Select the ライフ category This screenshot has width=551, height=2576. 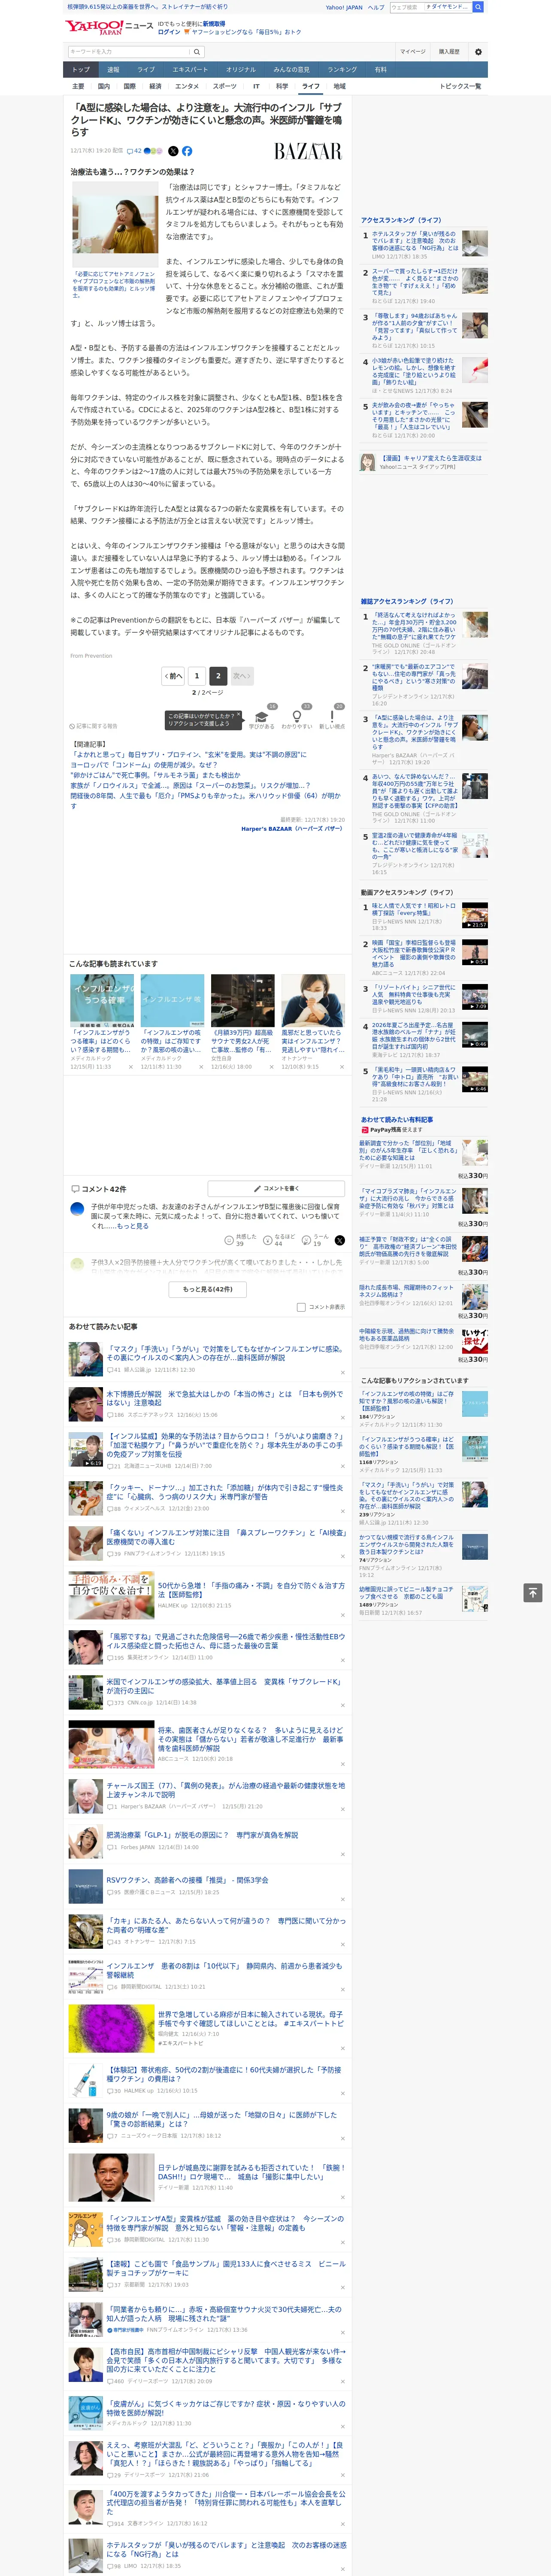(311, 86)
